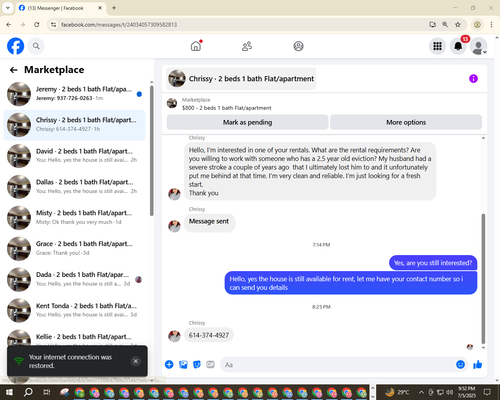Open David's 2 beds 1 bath conversation
500x400 pixels.
tap(75, 156)
